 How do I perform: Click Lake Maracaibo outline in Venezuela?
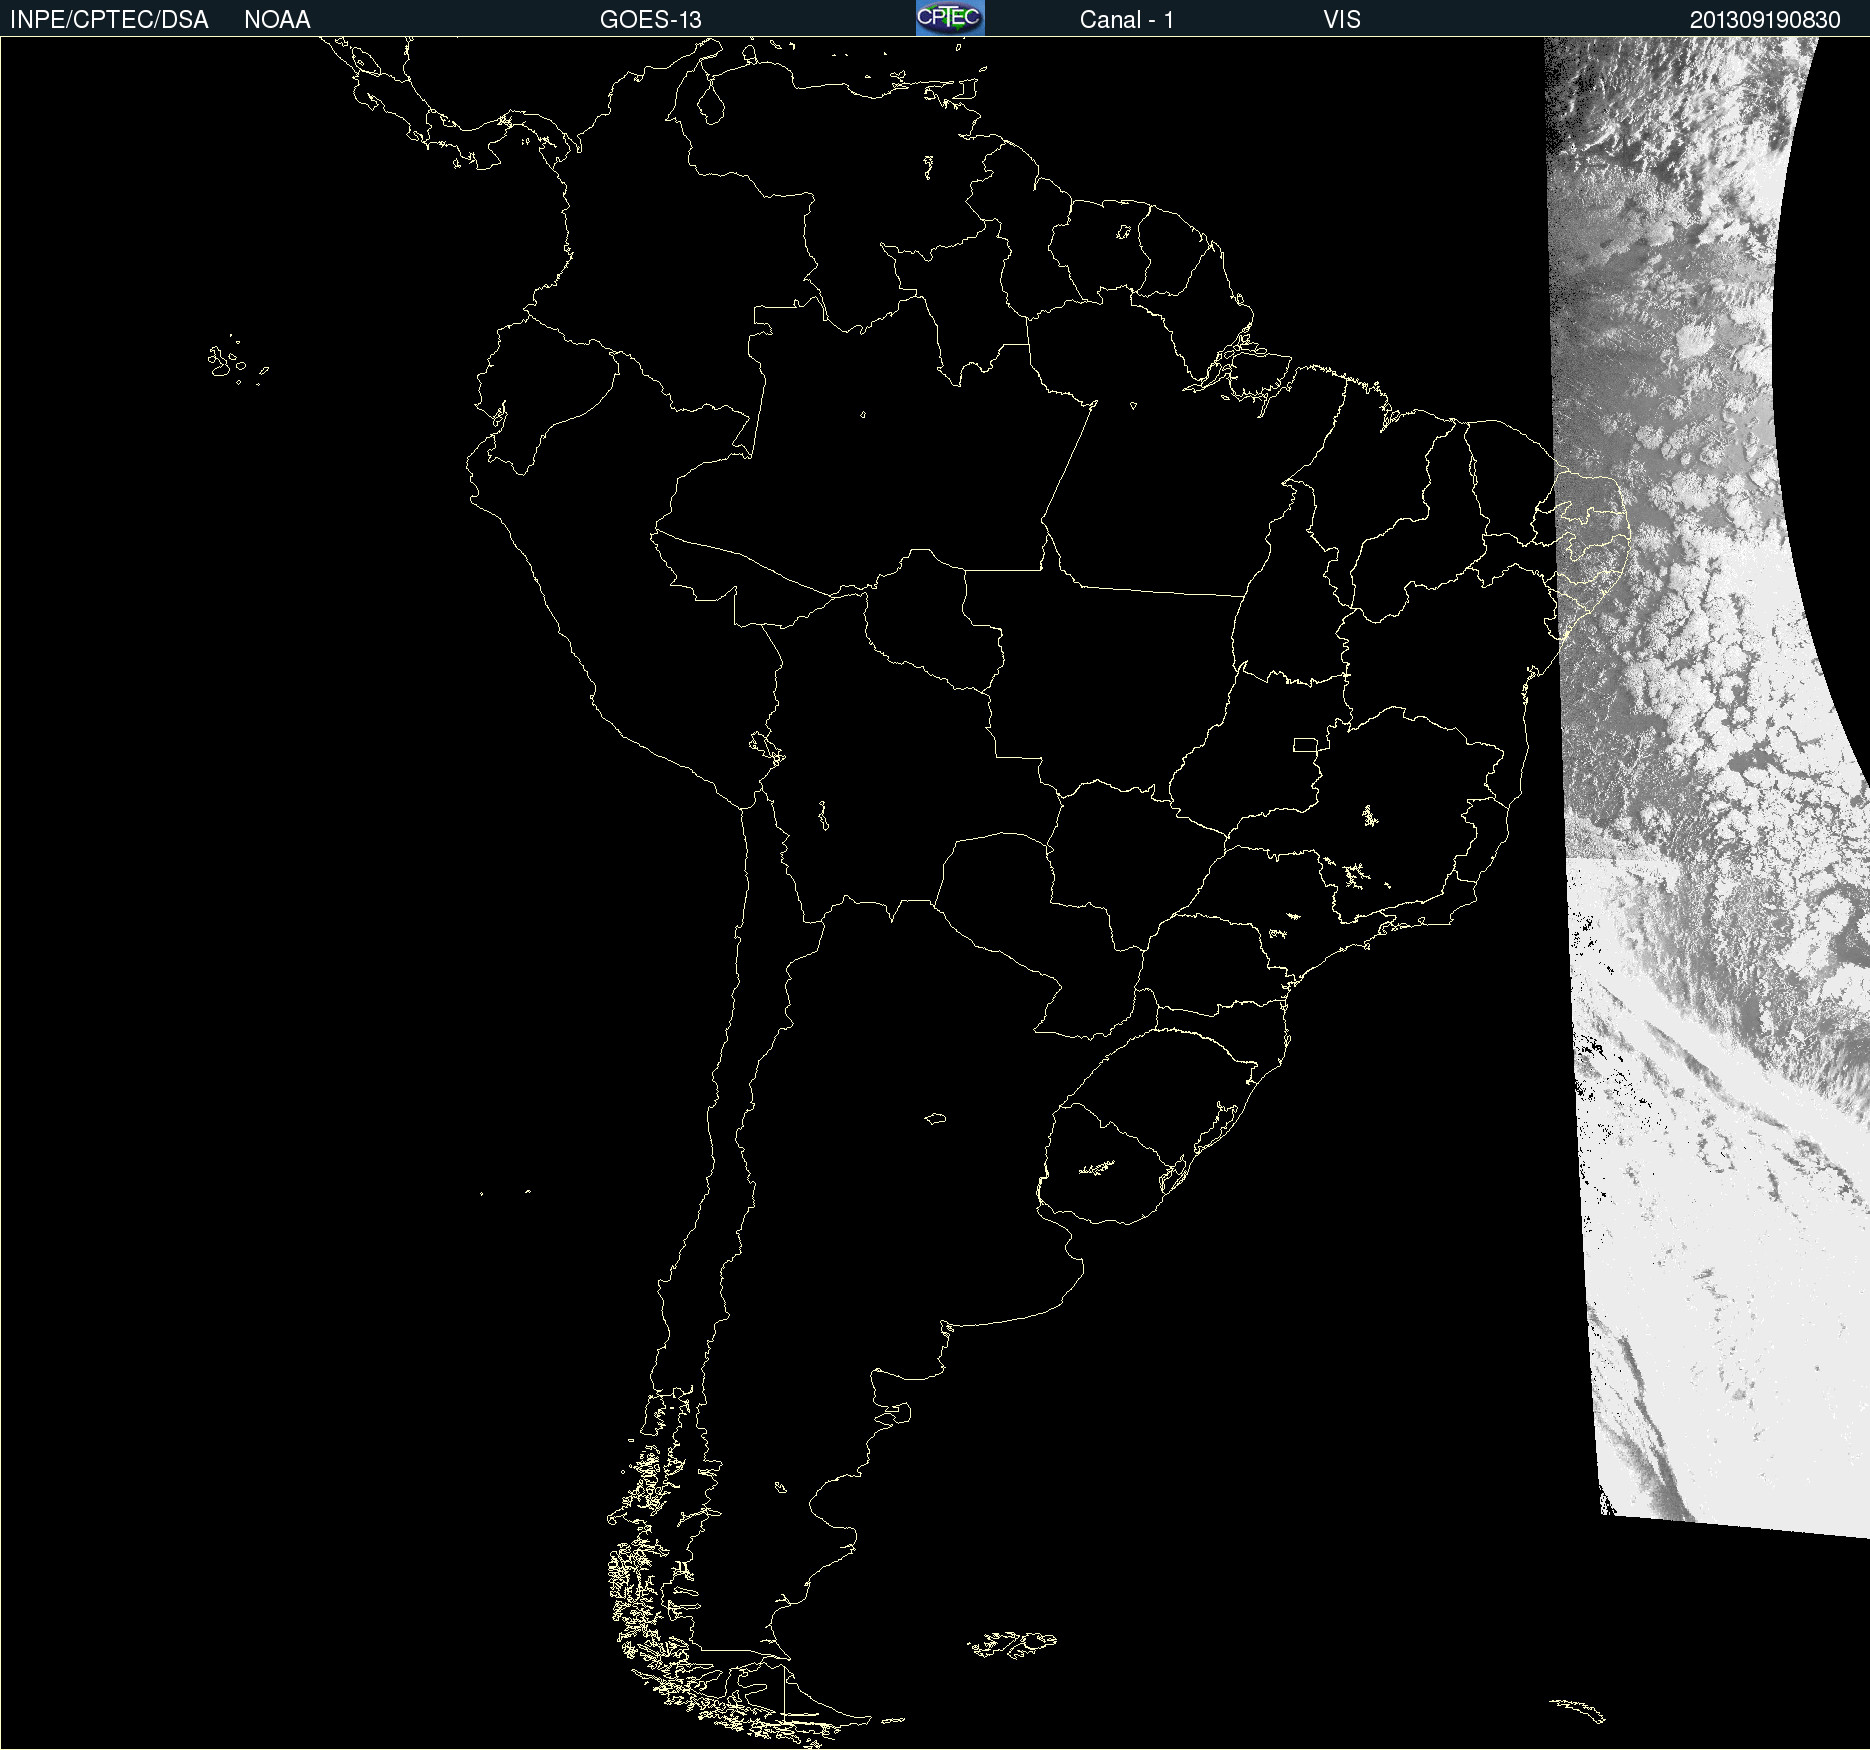pyautogui.click(x=711, y=102)
